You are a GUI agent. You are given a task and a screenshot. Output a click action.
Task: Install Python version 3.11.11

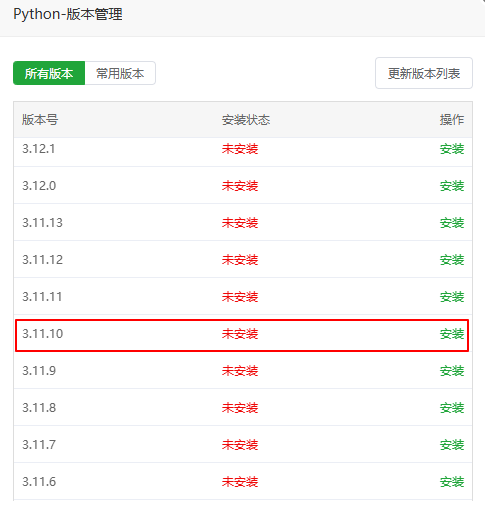452,297
